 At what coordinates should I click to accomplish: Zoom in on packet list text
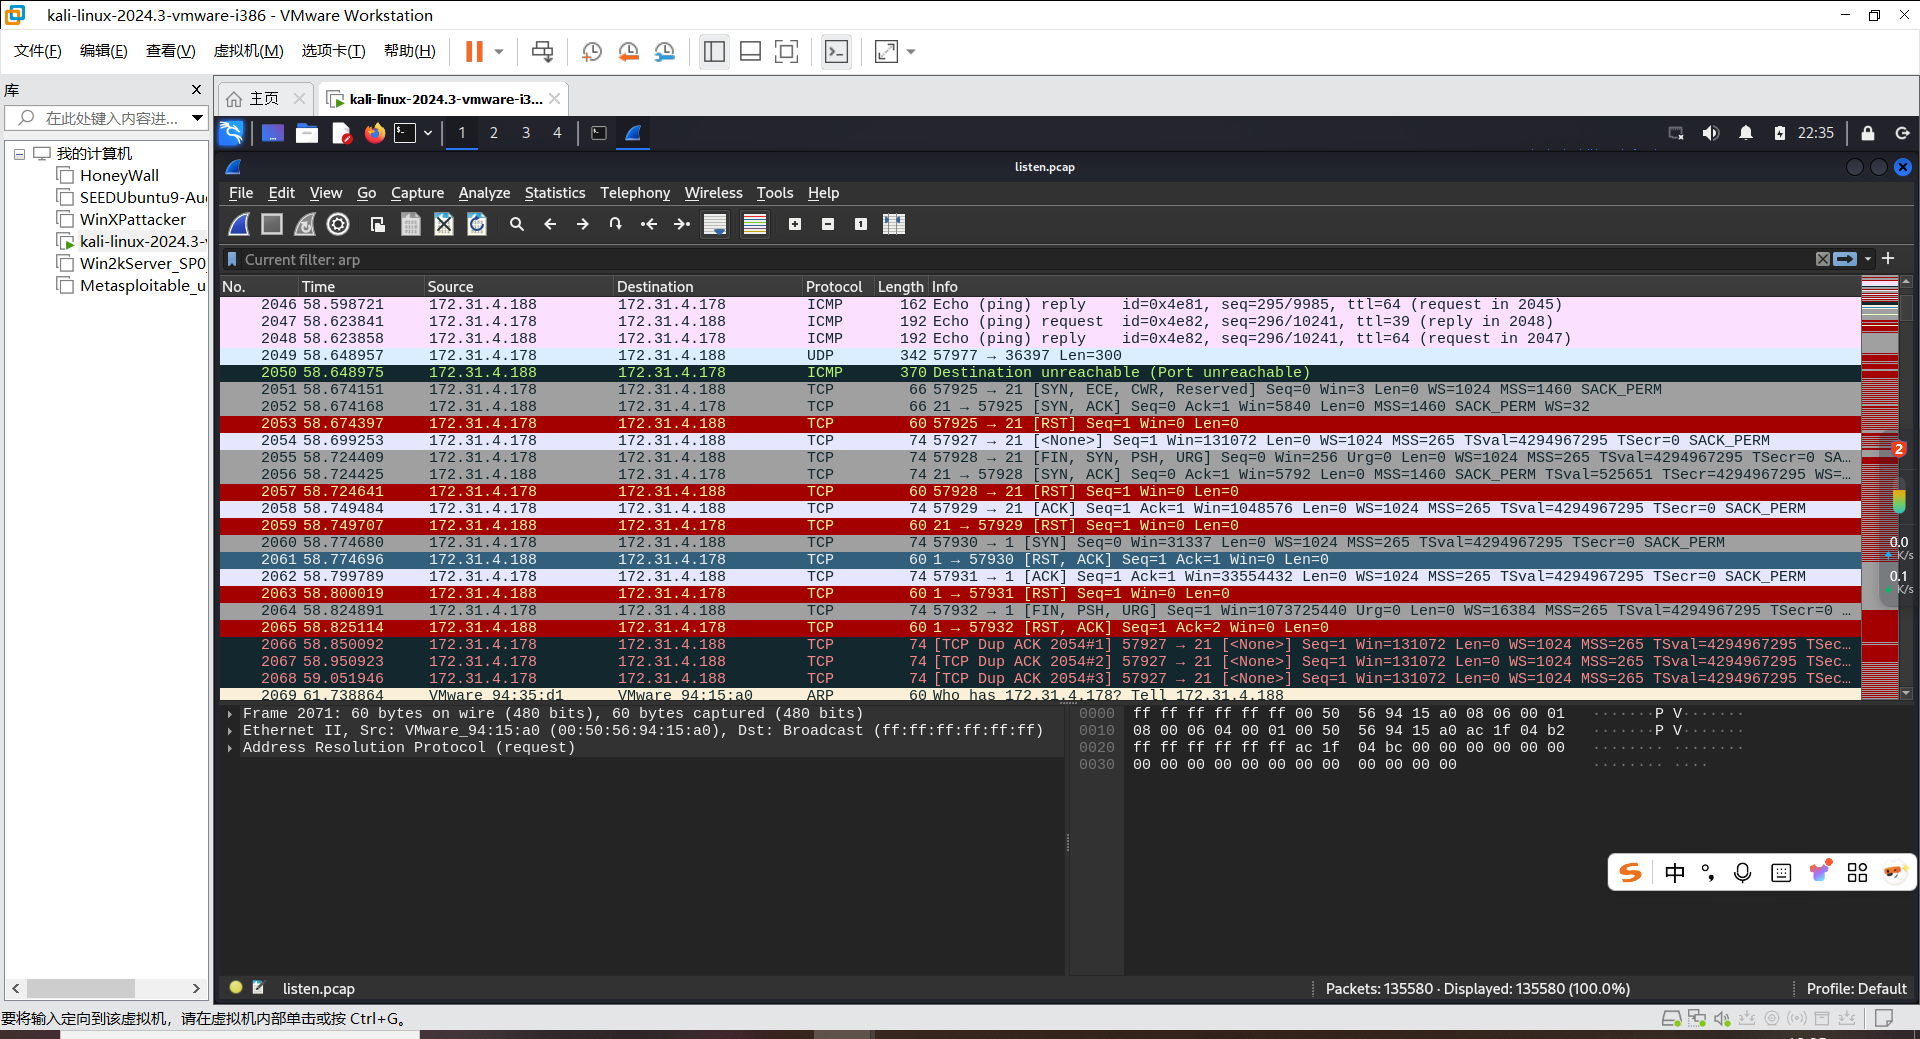click(794, 225)
